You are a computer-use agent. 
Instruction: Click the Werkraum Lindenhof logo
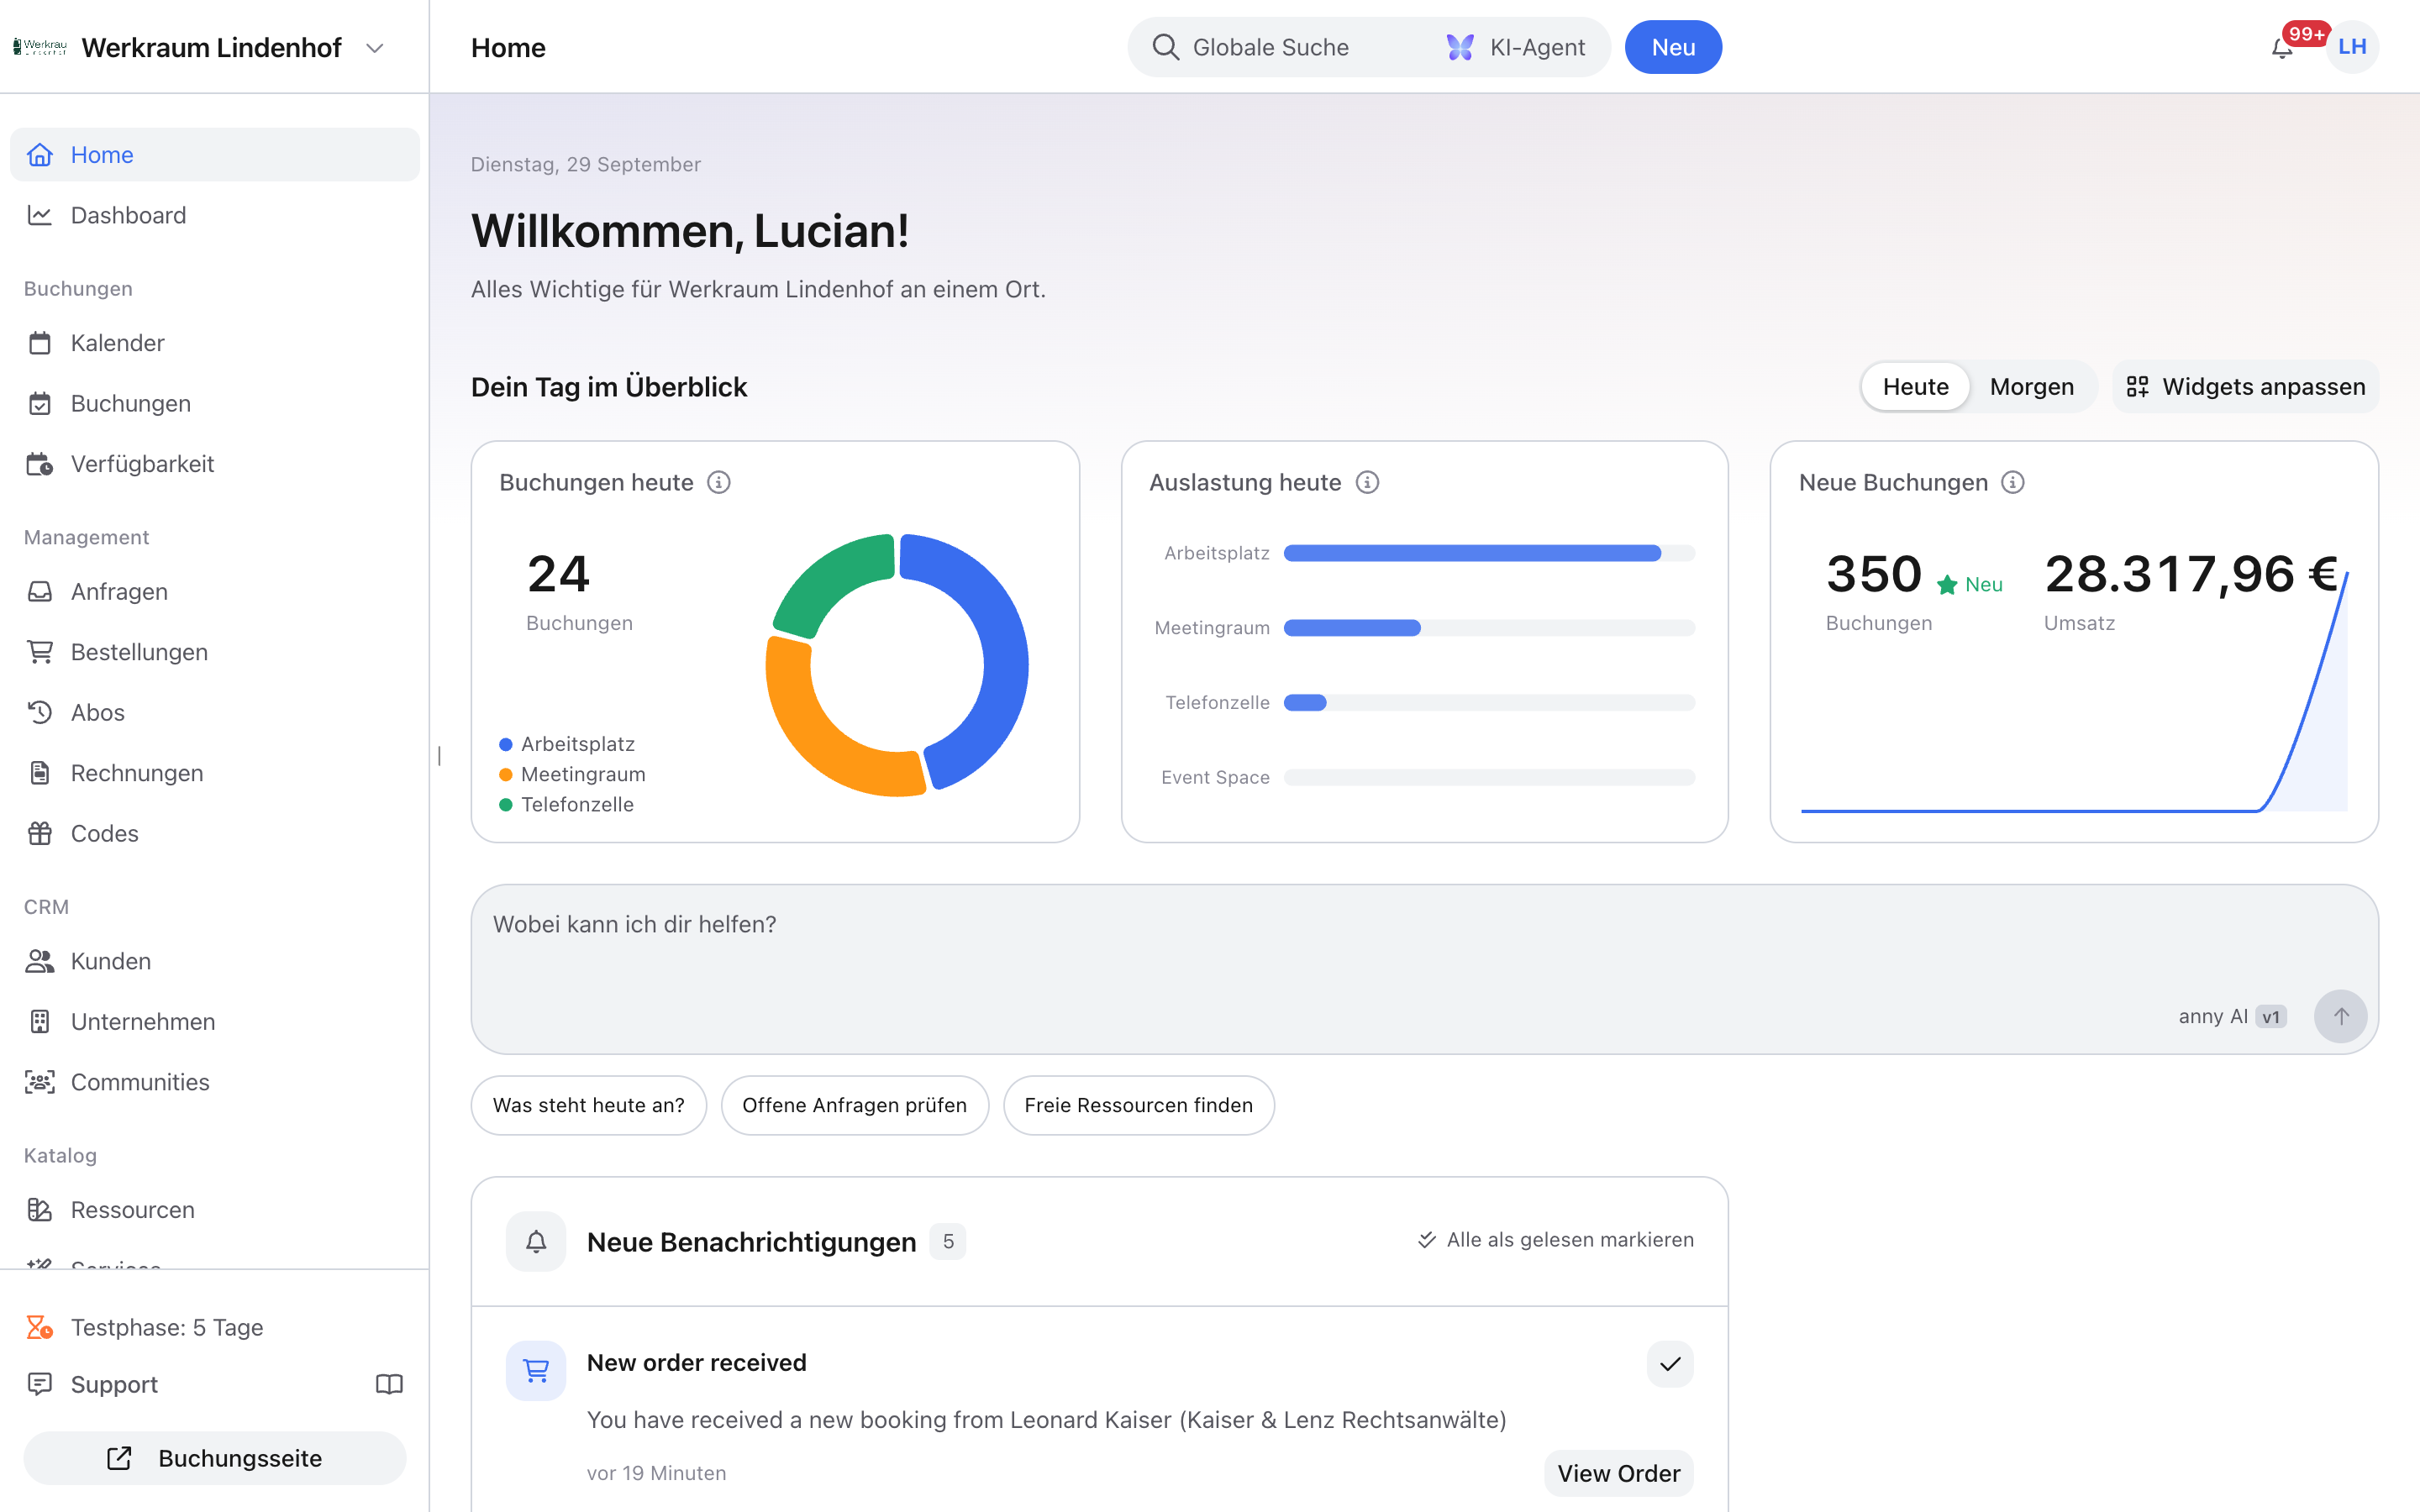[x=40, y=47]
